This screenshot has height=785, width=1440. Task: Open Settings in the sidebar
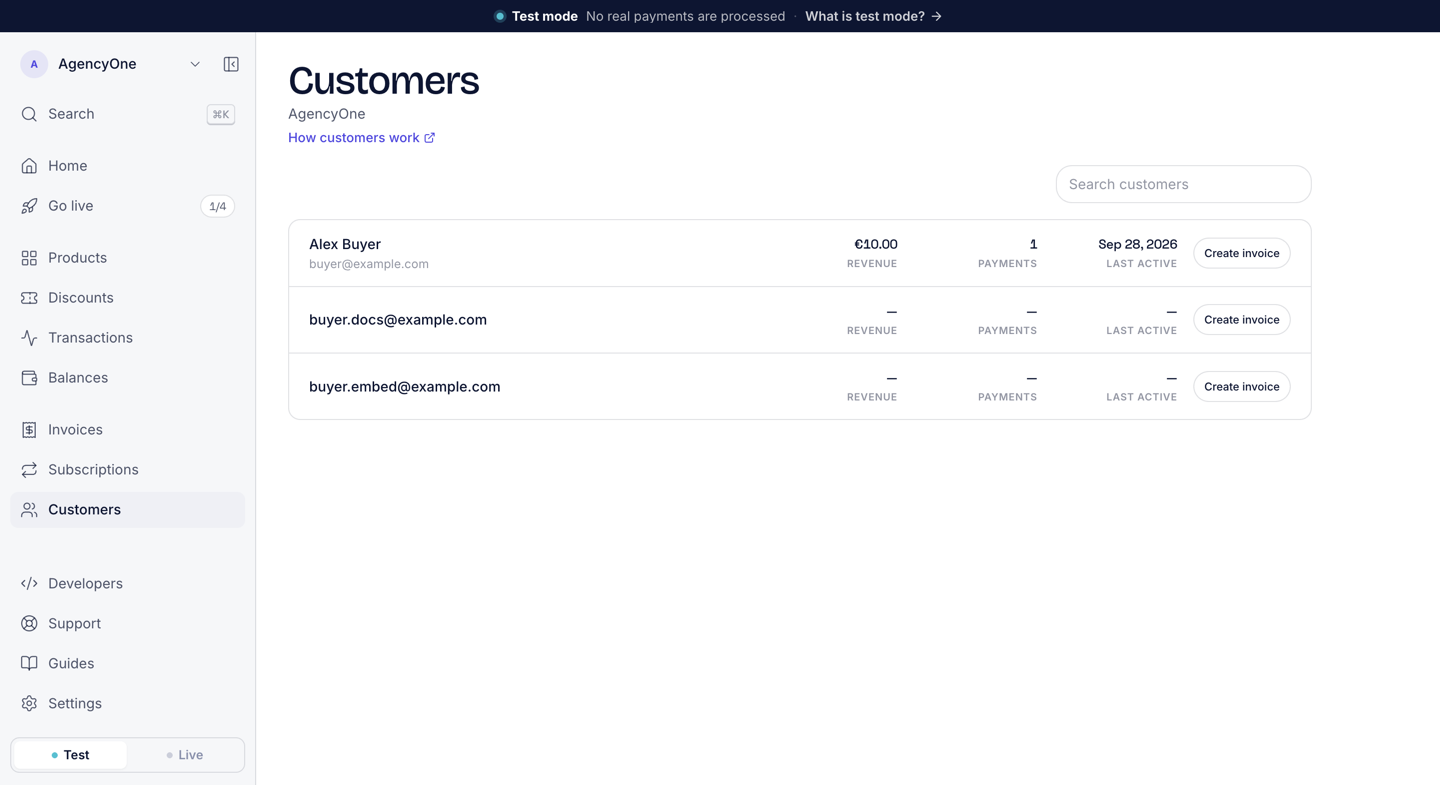(128, 704)
